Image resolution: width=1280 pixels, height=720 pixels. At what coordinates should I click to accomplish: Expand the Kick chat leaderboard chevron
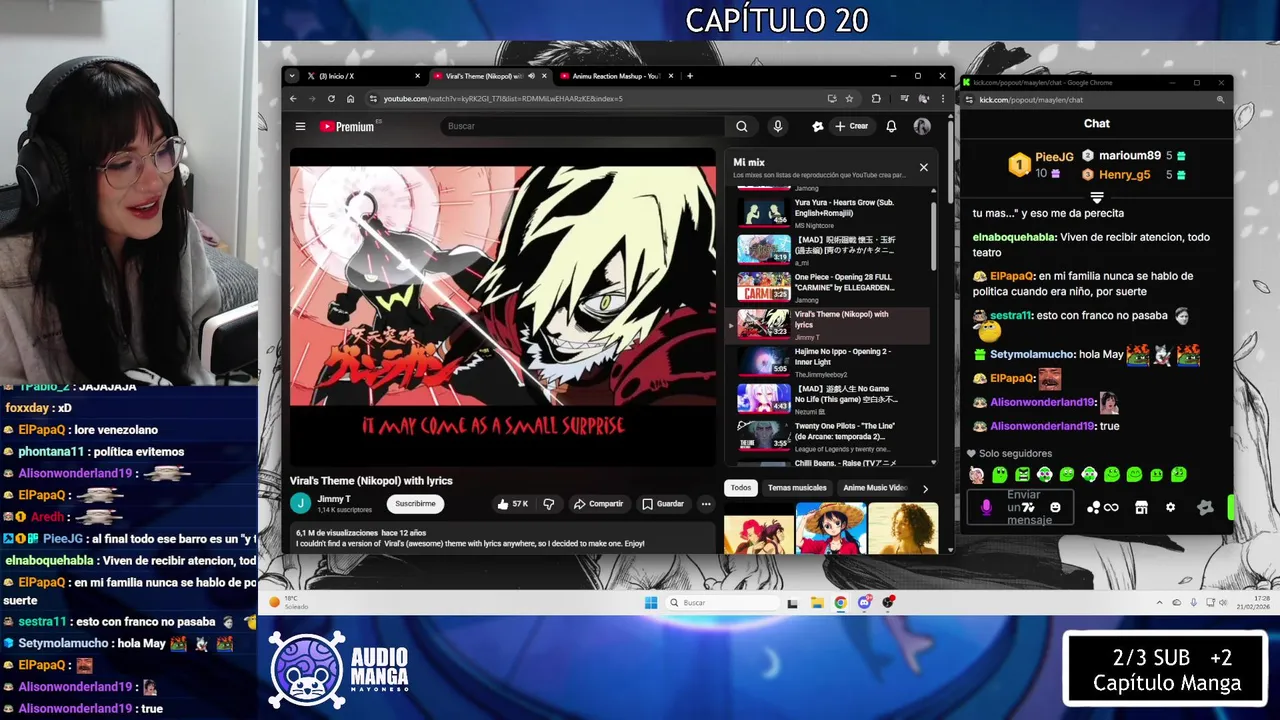tap(1097, 197)
